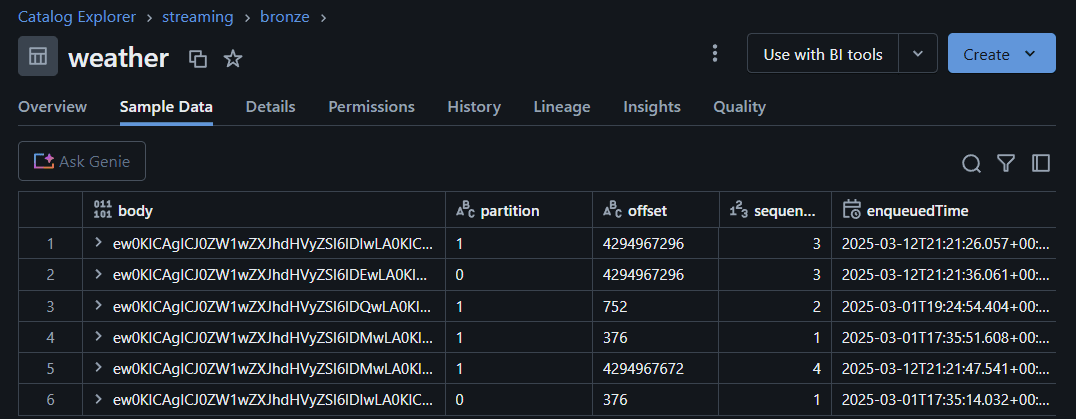Click the string type icon on partition column
Image resolution: width=1076 pixels, height=419 pixels.
click(x=465, y=211)
